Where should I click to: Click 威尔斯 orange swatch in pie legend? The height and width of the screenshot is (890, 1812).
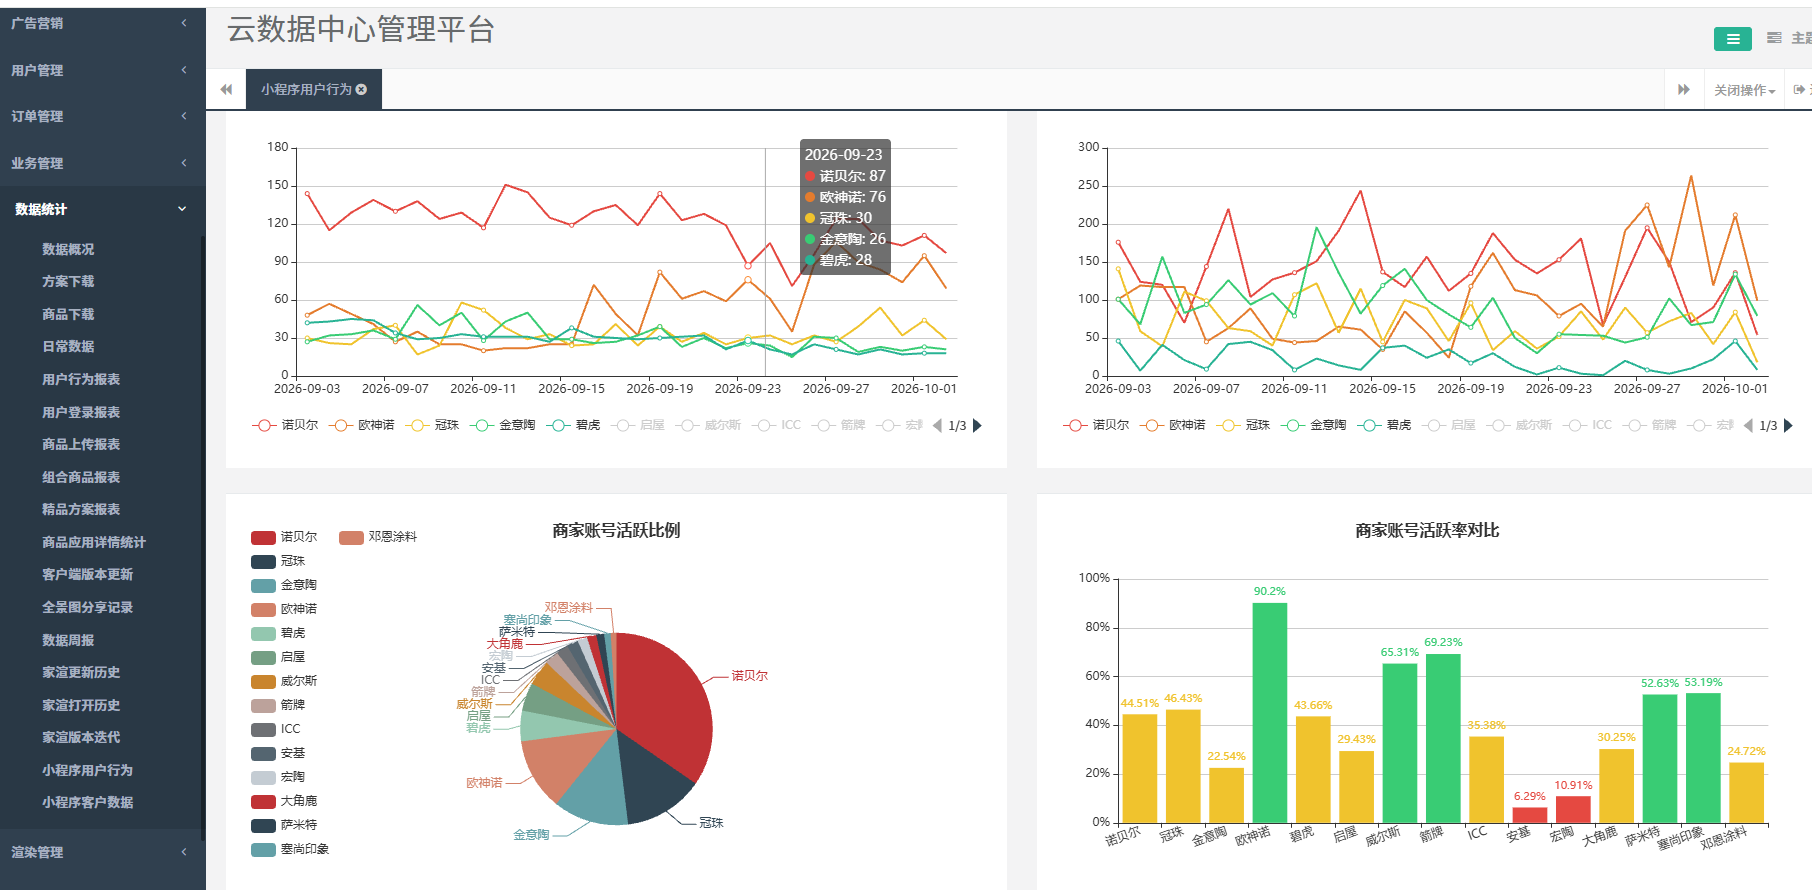263,682
